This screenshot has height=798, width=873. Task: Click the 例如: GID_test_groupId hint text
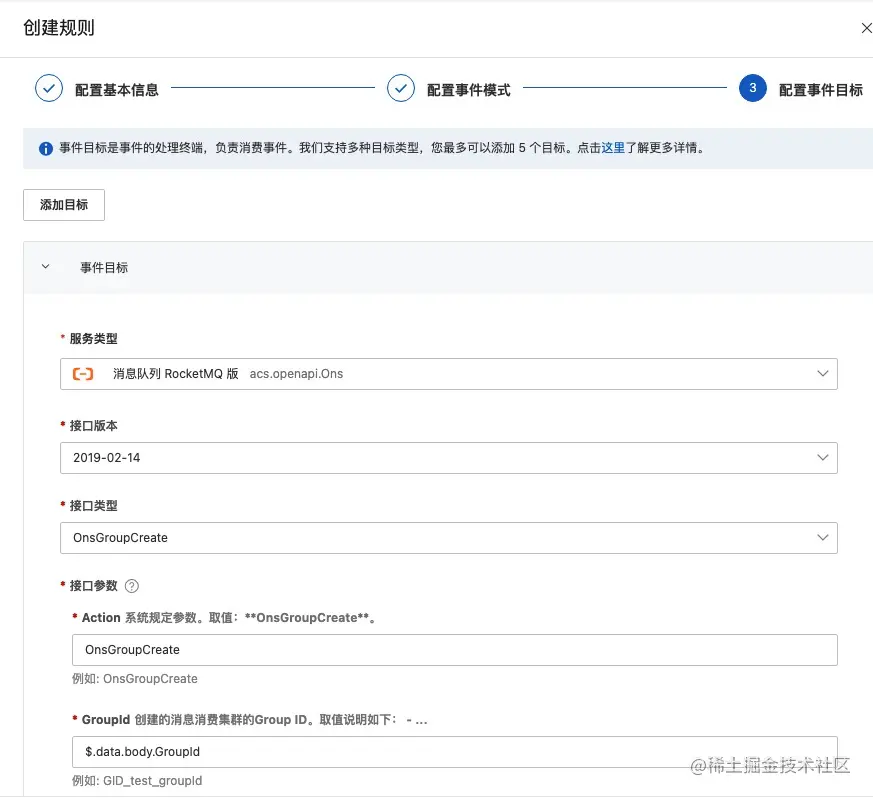[137, 781]
